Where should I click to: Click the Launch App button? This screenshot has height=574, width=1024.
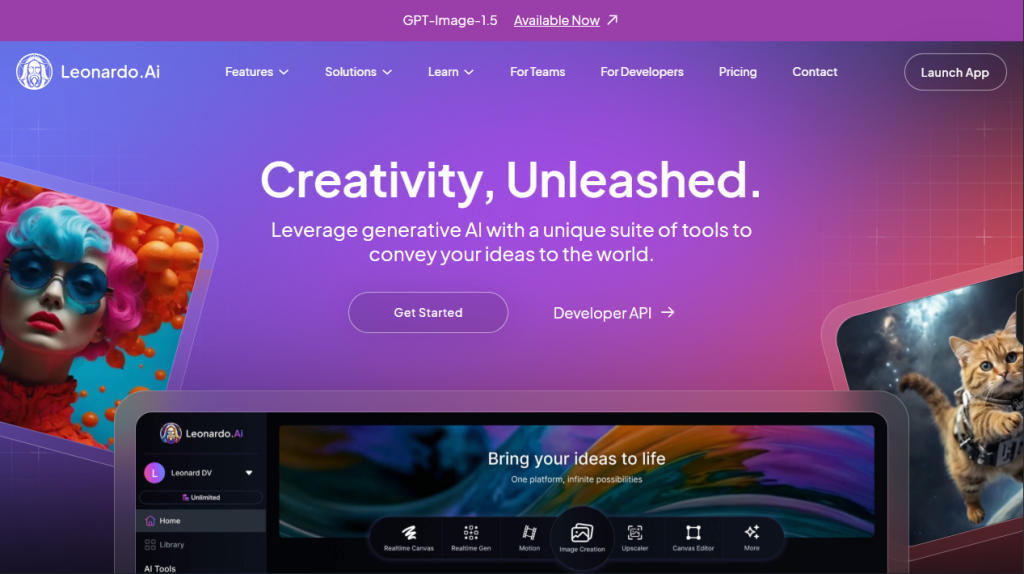point(955,72)
